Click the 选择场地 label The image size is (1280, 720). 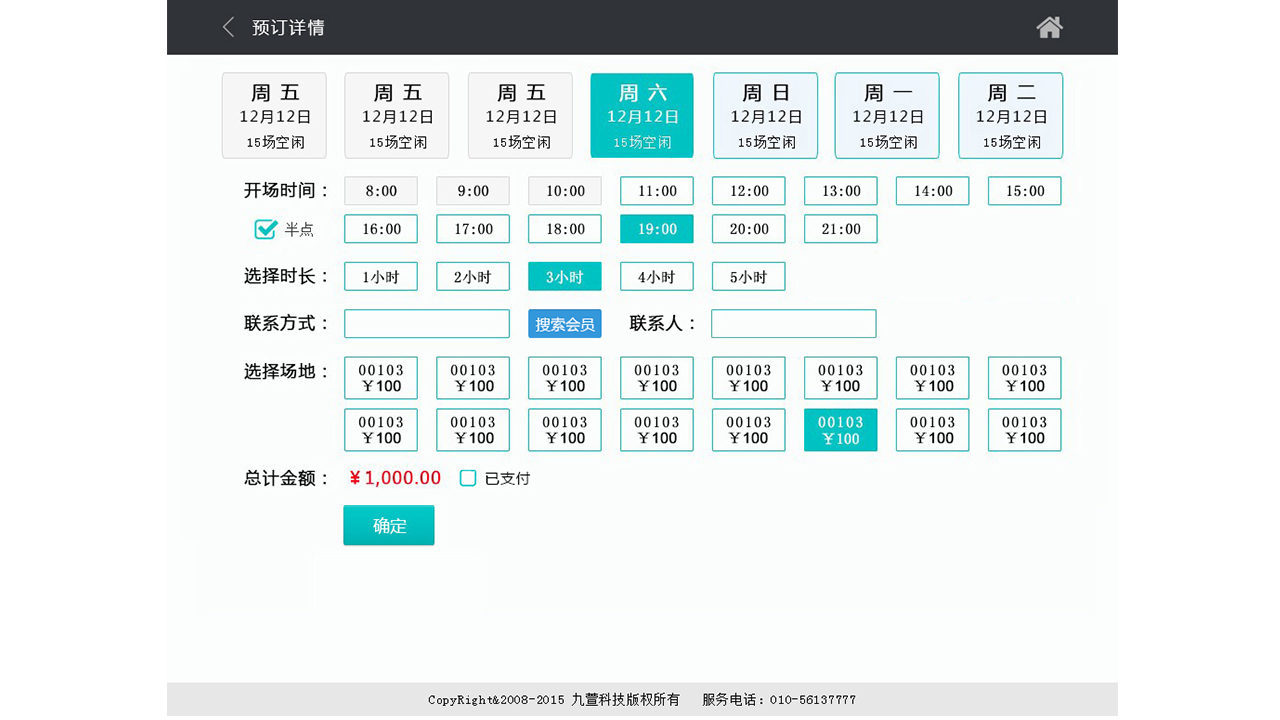[x=286, y=371]
